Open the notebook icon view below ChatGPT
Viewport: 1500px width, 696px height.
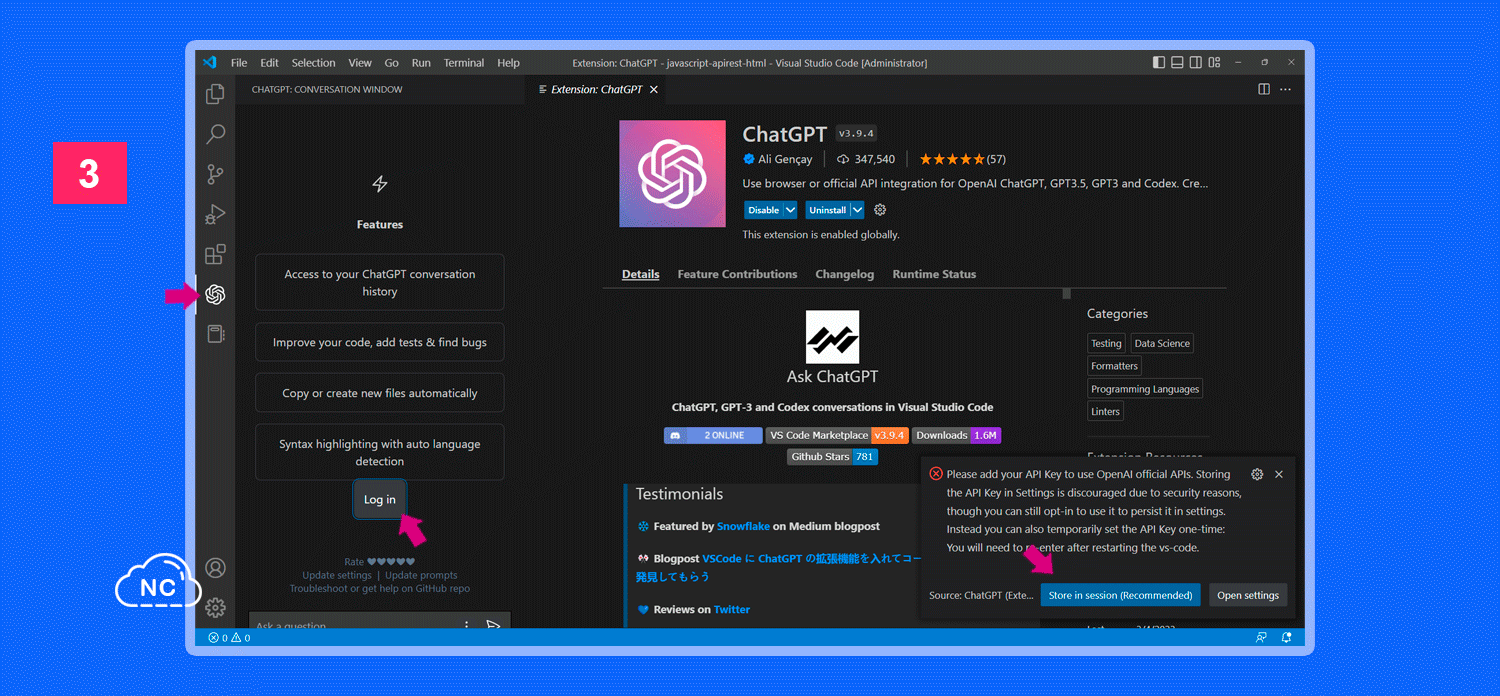click(215, 334)
